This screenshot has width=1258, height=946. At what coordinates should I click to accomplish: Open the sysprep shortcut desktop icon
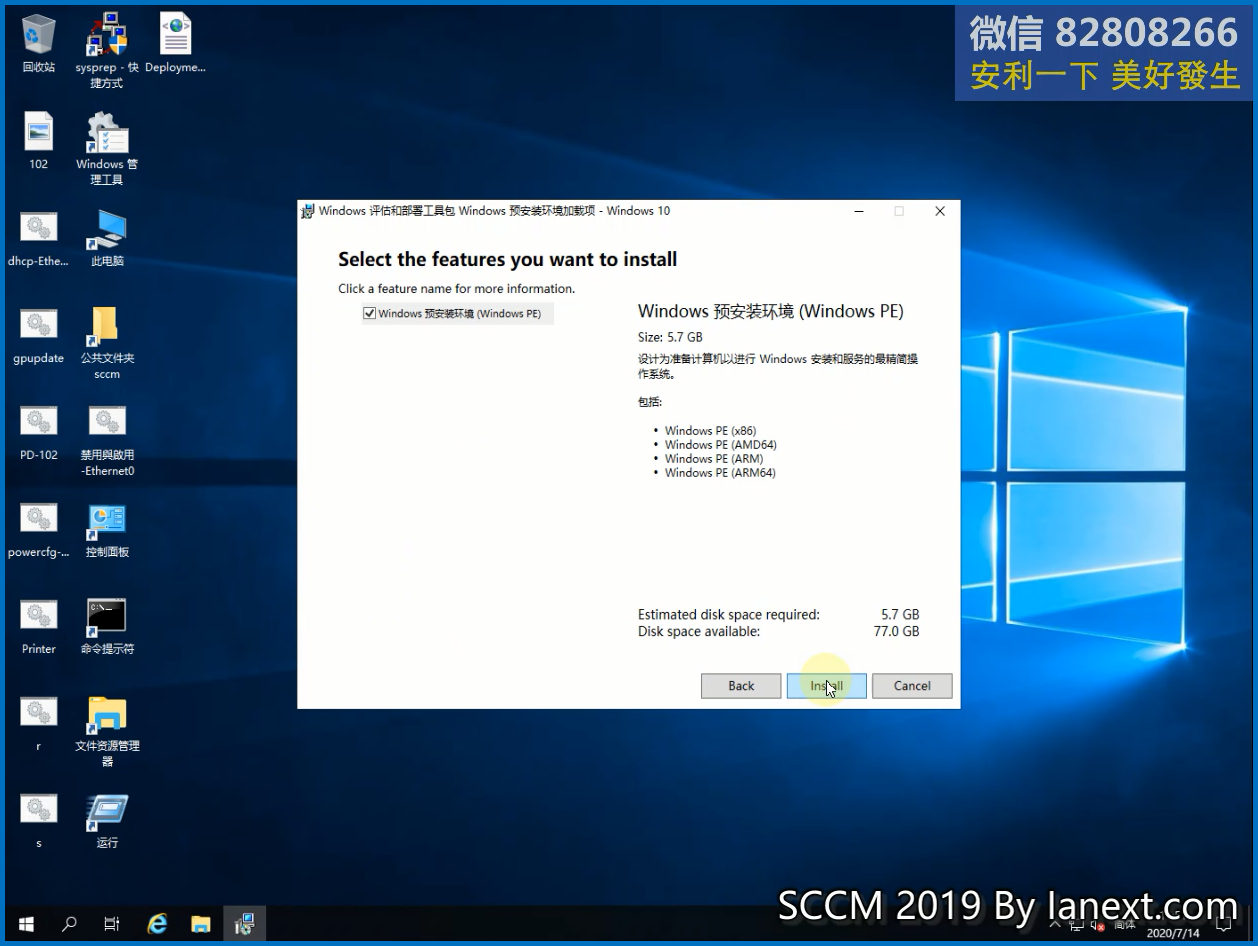(107, 52)
